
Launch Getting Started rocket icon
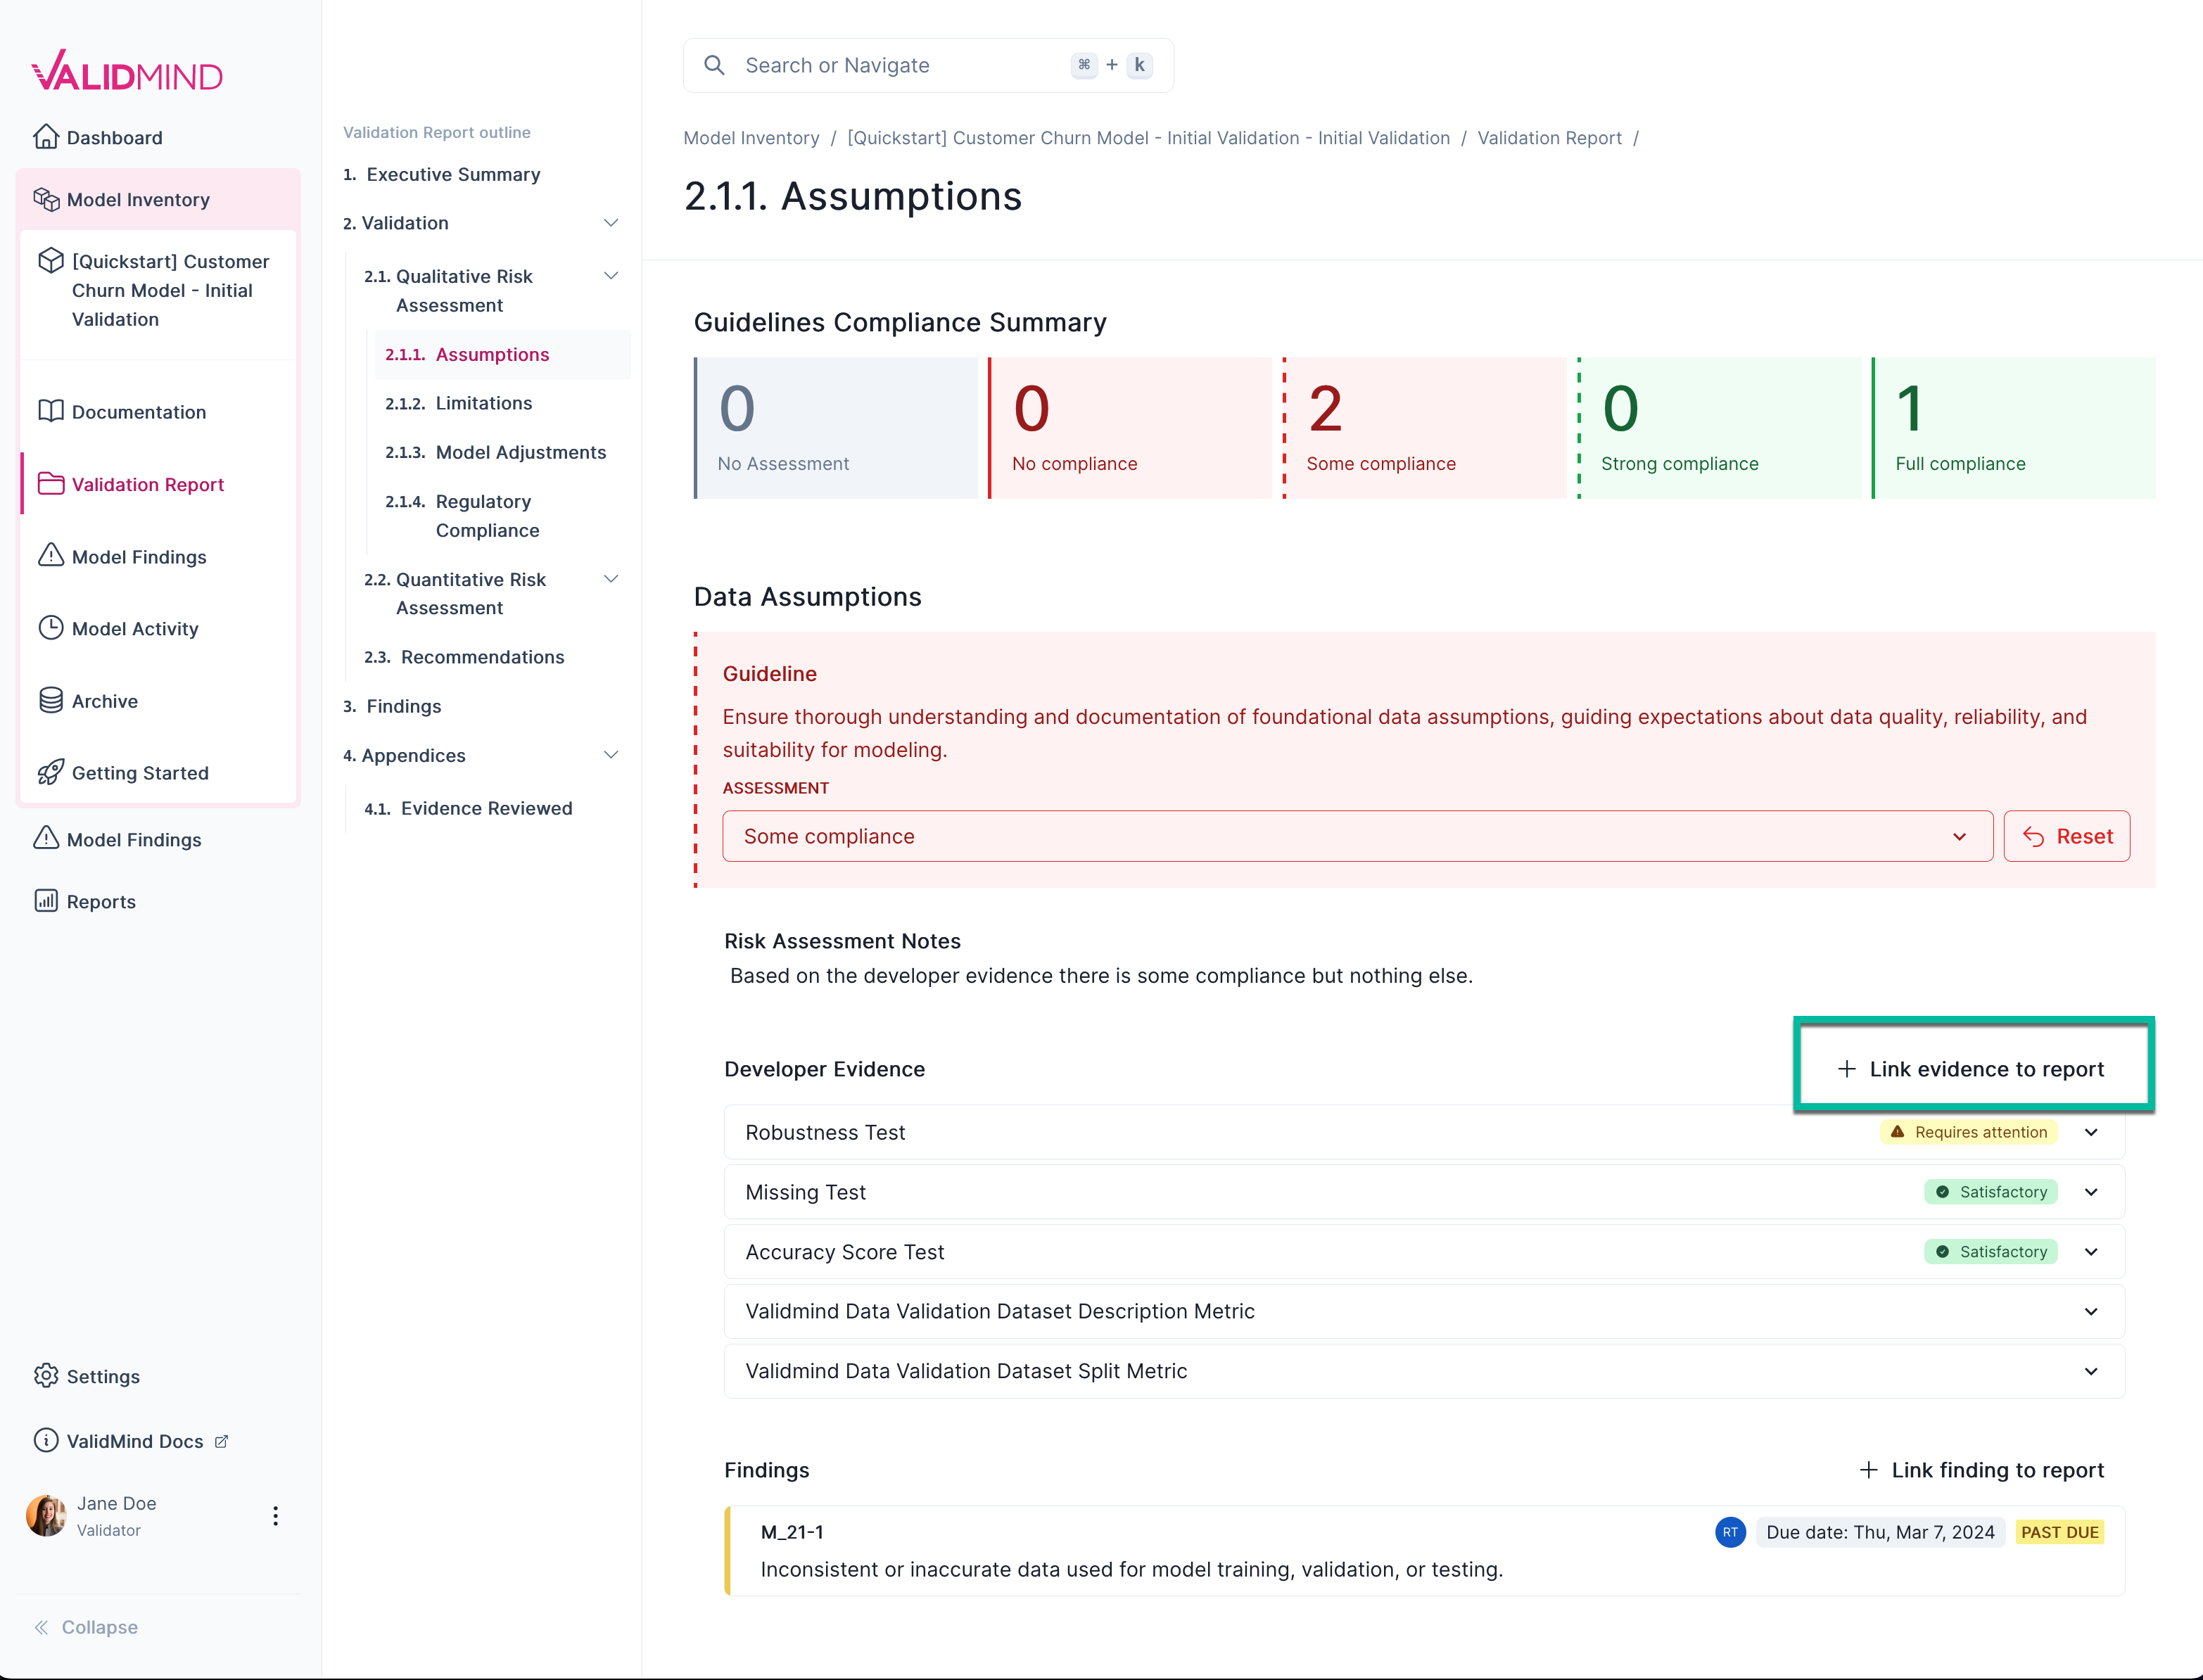(50, 772)
